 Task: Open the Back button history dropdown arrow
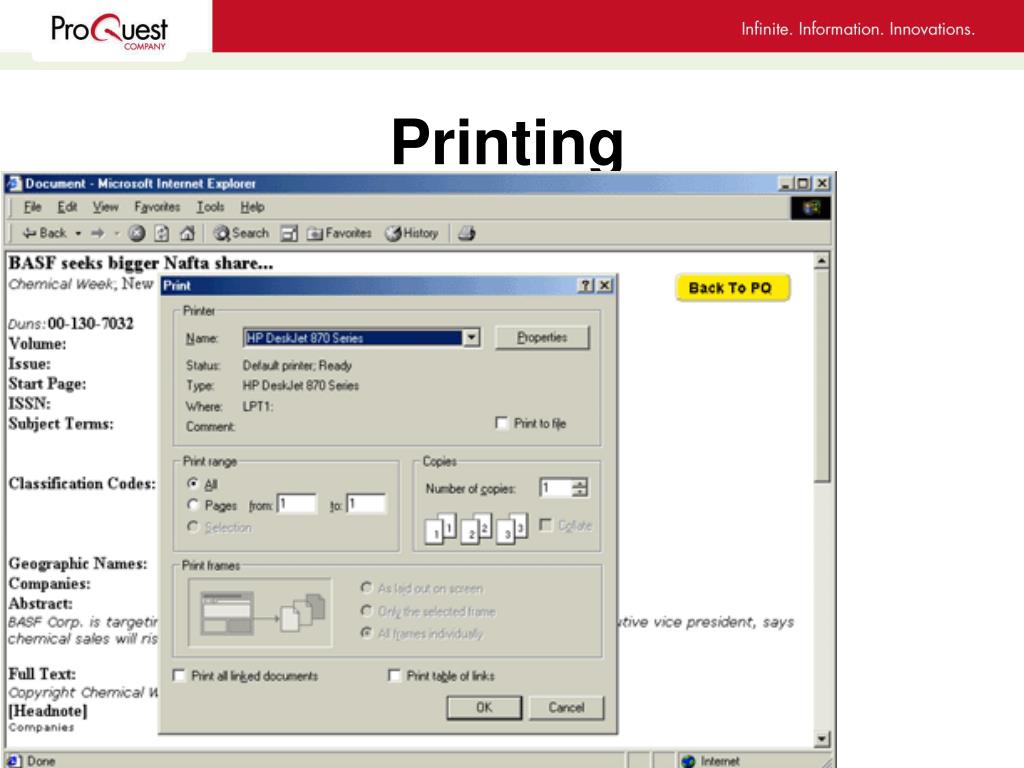click(78, 233)
